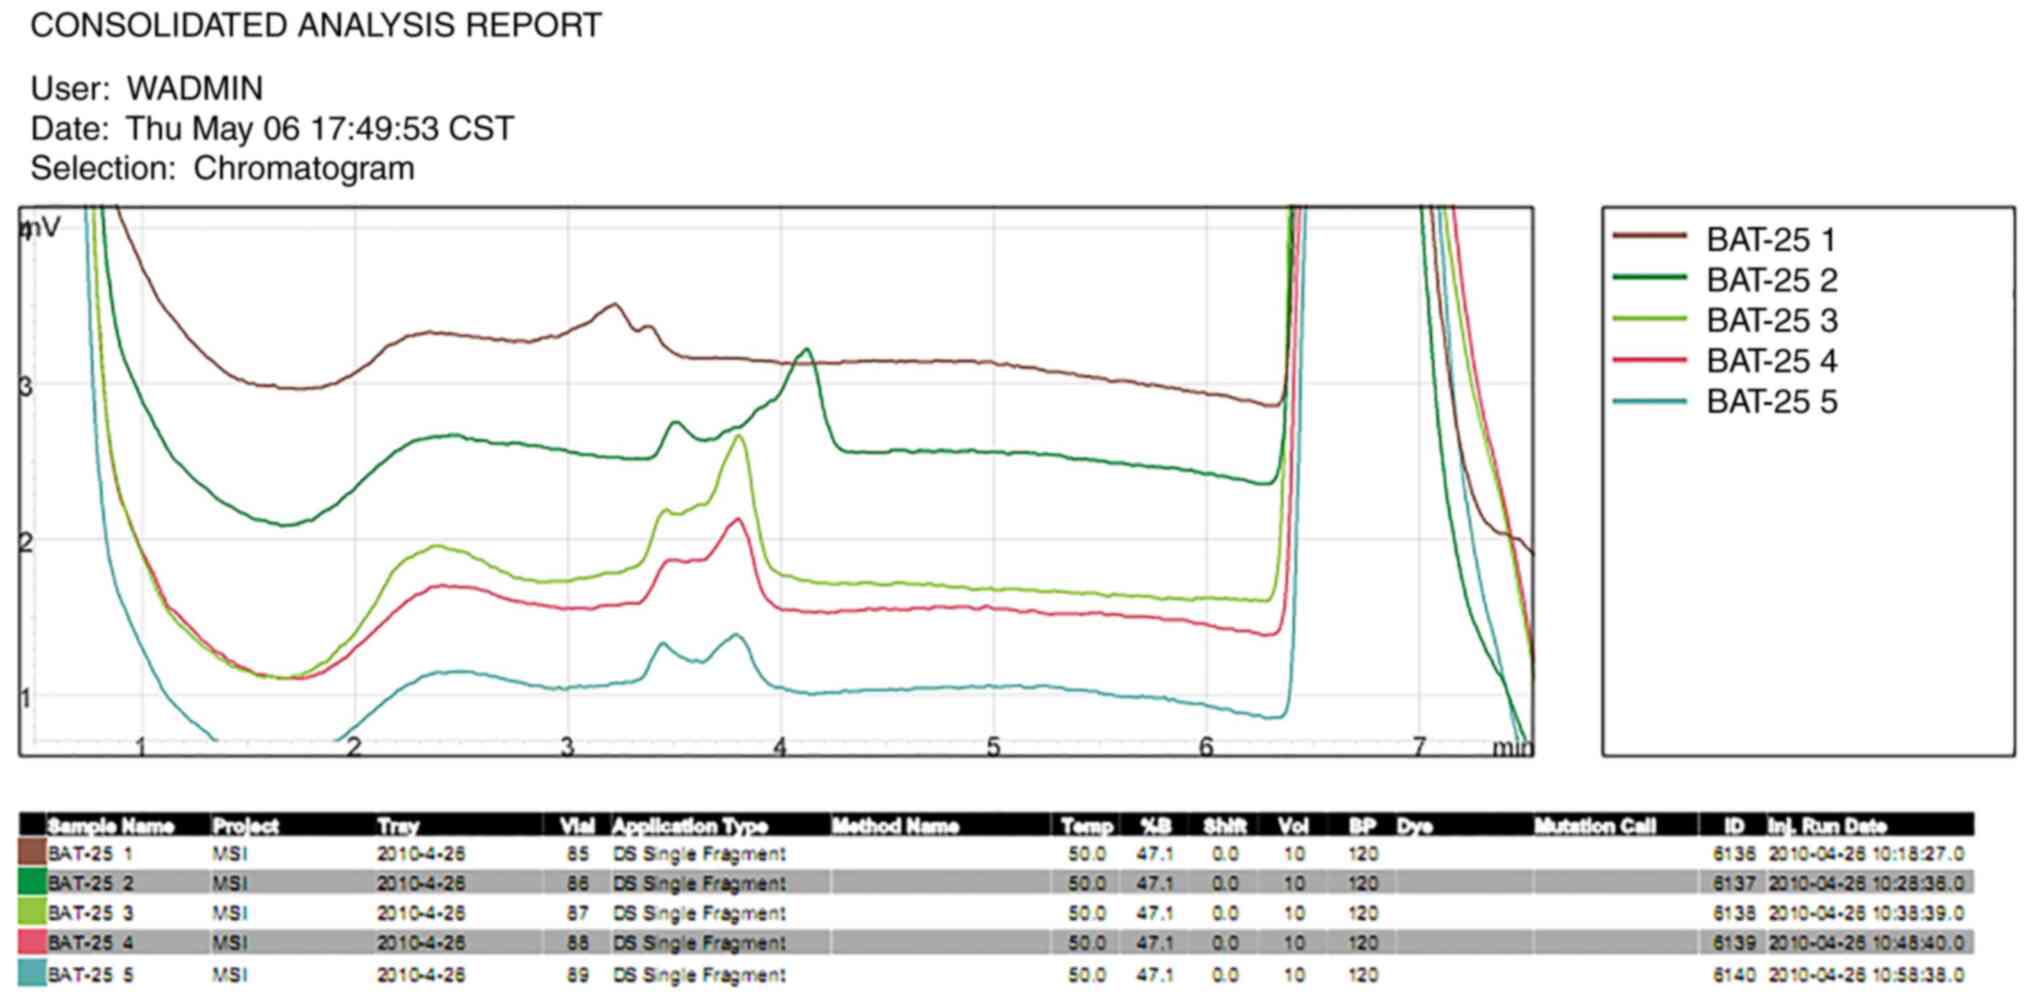The width and height of the screenshot is (2032, 1005).
Task: Click the Project column header
Action: point(245,826)
